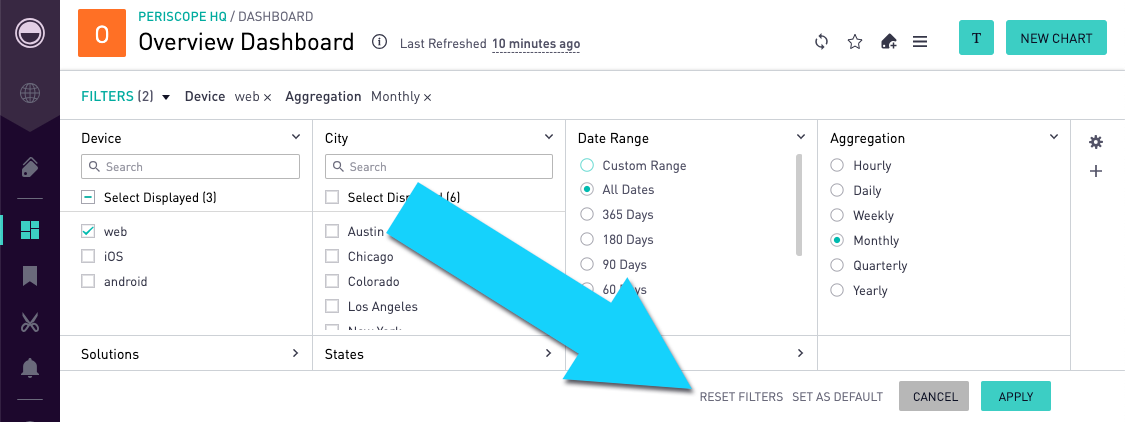Open the hamburger menu icon
This screenshot has width=1125, height=422.
tap(920, 42)
